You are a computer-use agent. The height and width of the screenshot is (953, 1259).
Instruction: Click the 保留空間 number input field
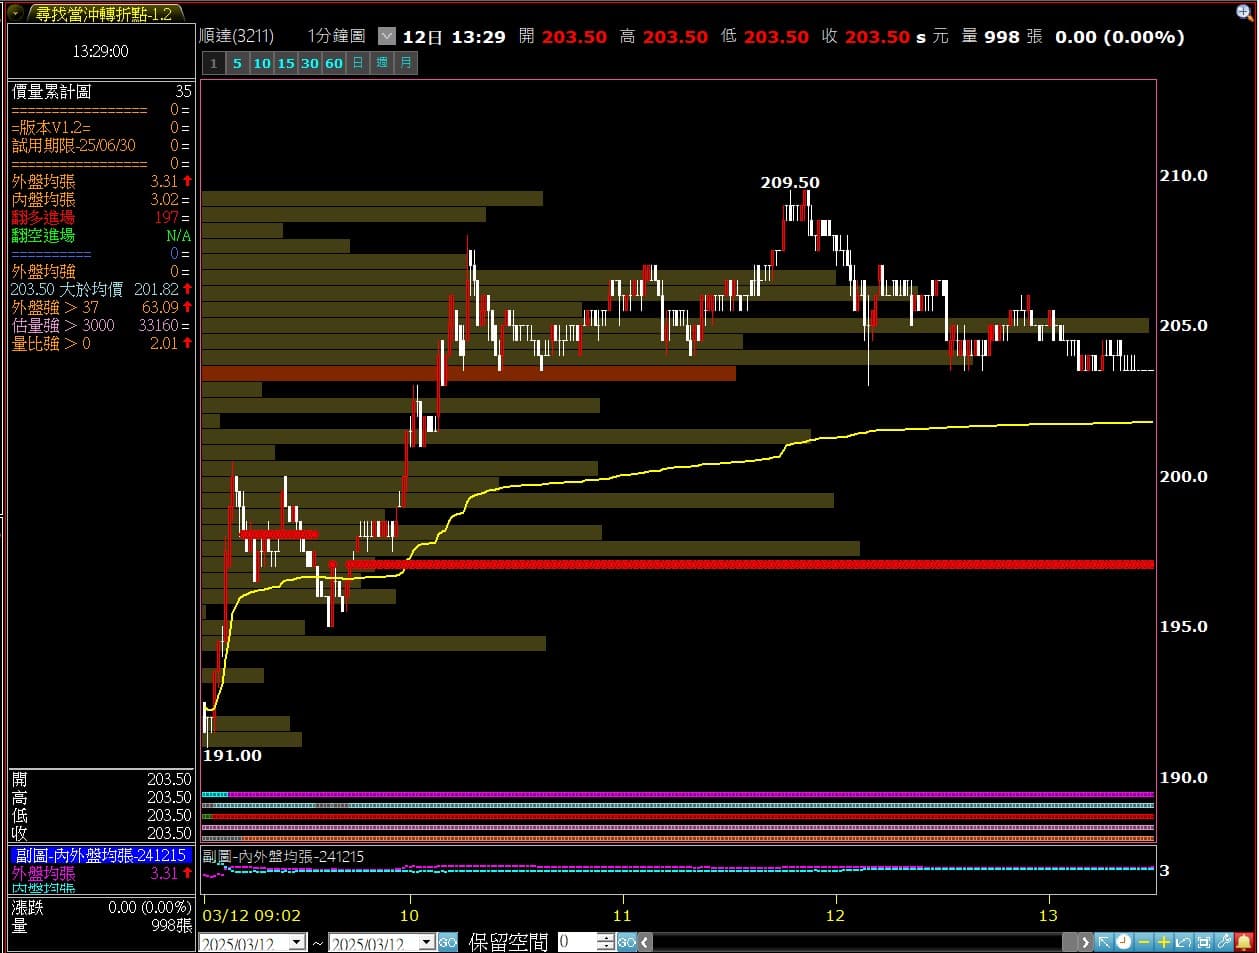(576, 942)
